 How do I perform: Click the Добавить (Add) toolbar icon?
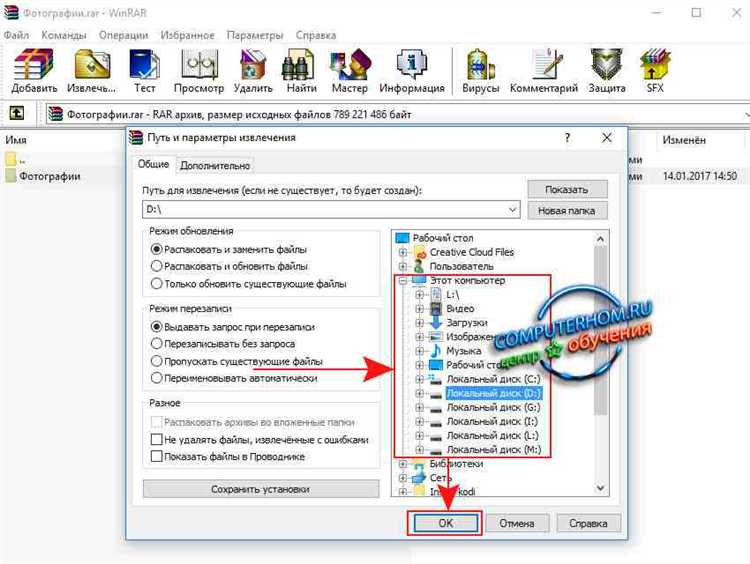34,70
